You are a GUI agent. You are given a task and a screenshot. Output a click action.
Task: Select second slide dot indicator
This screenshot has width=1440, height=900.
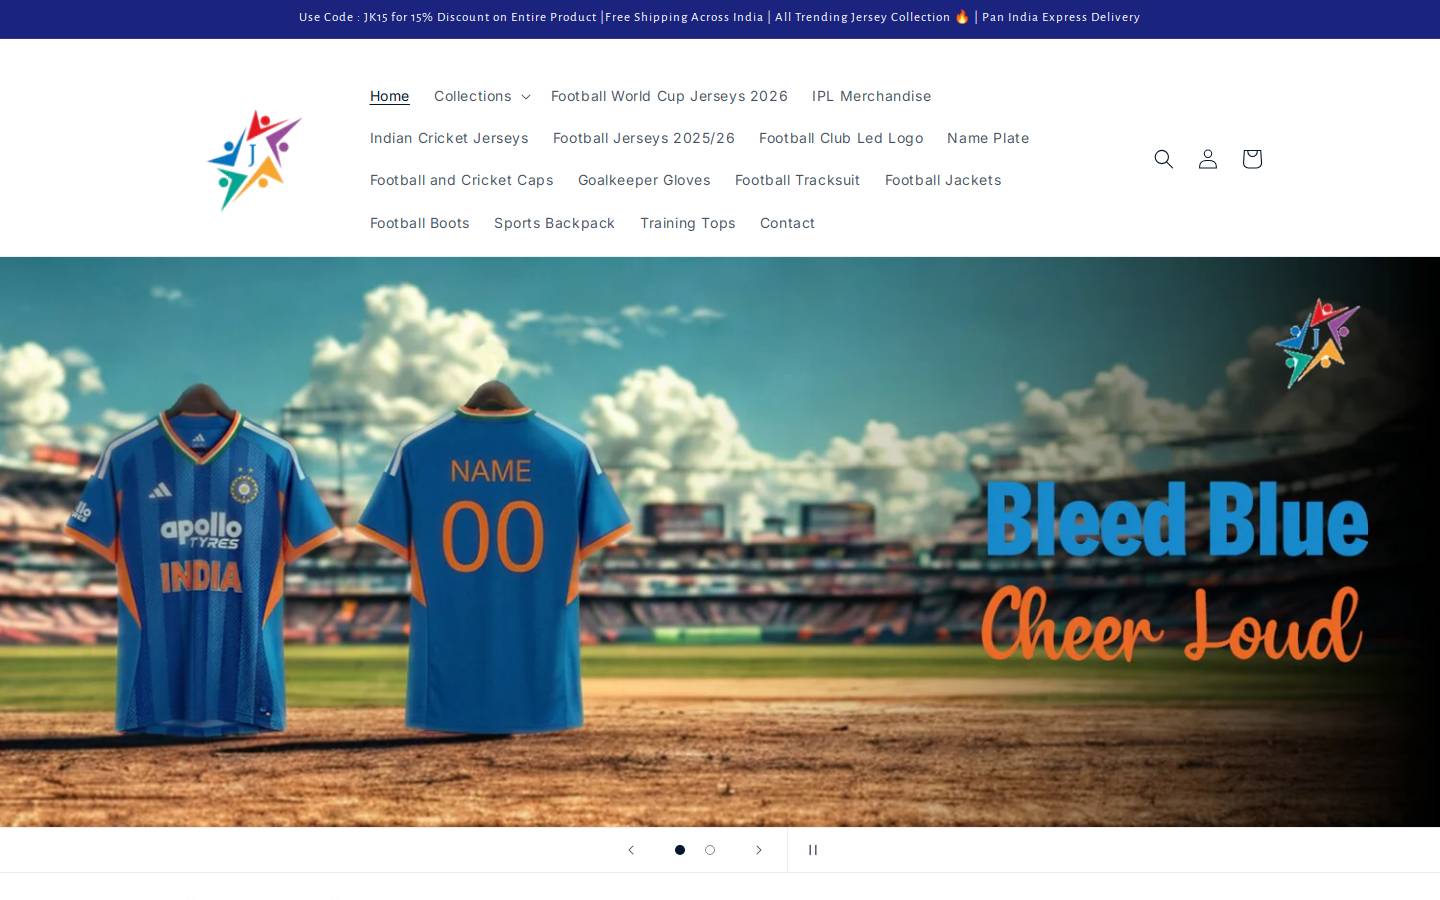[x=710, y=850]
